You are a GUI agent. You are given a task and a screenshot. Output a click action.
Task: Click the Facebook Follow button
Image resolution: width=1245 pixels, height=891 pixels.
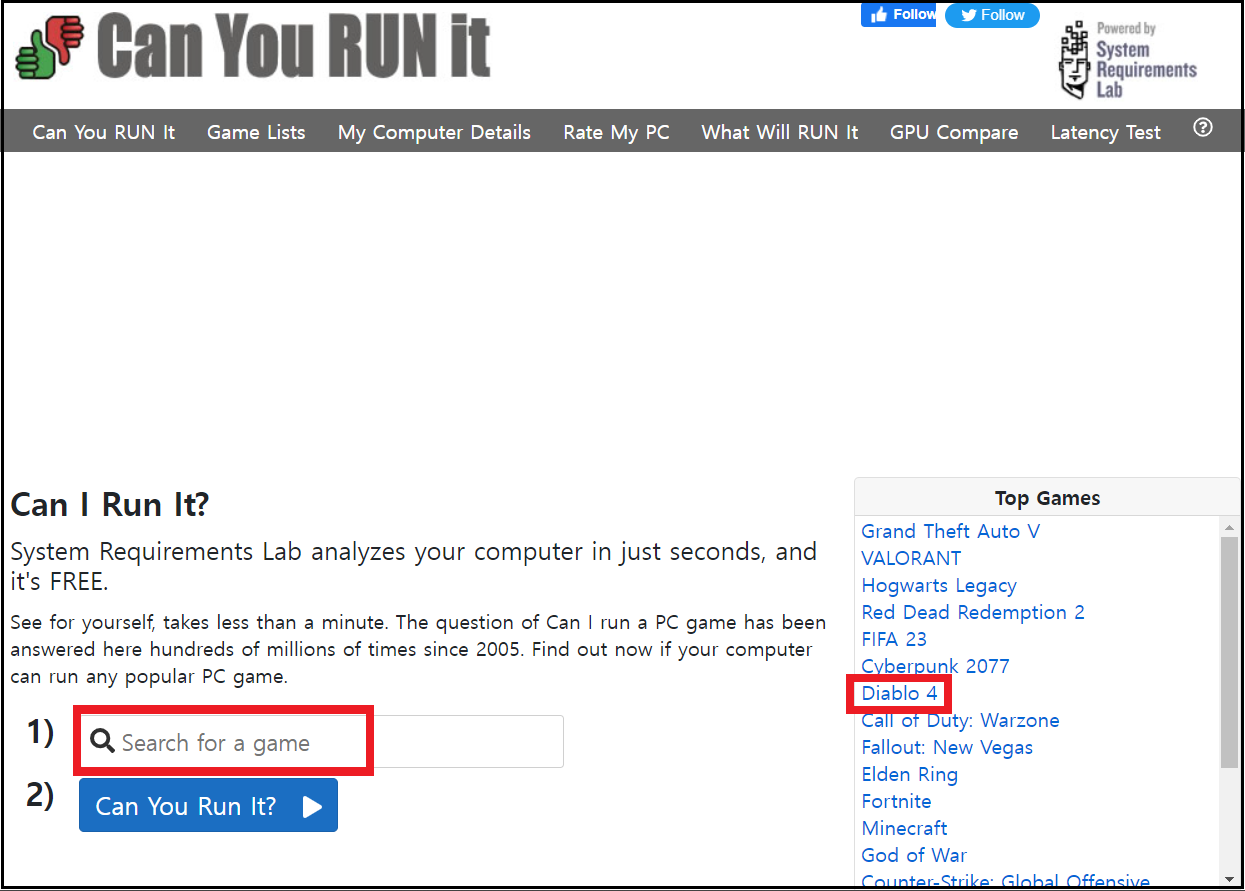point(898,15)
